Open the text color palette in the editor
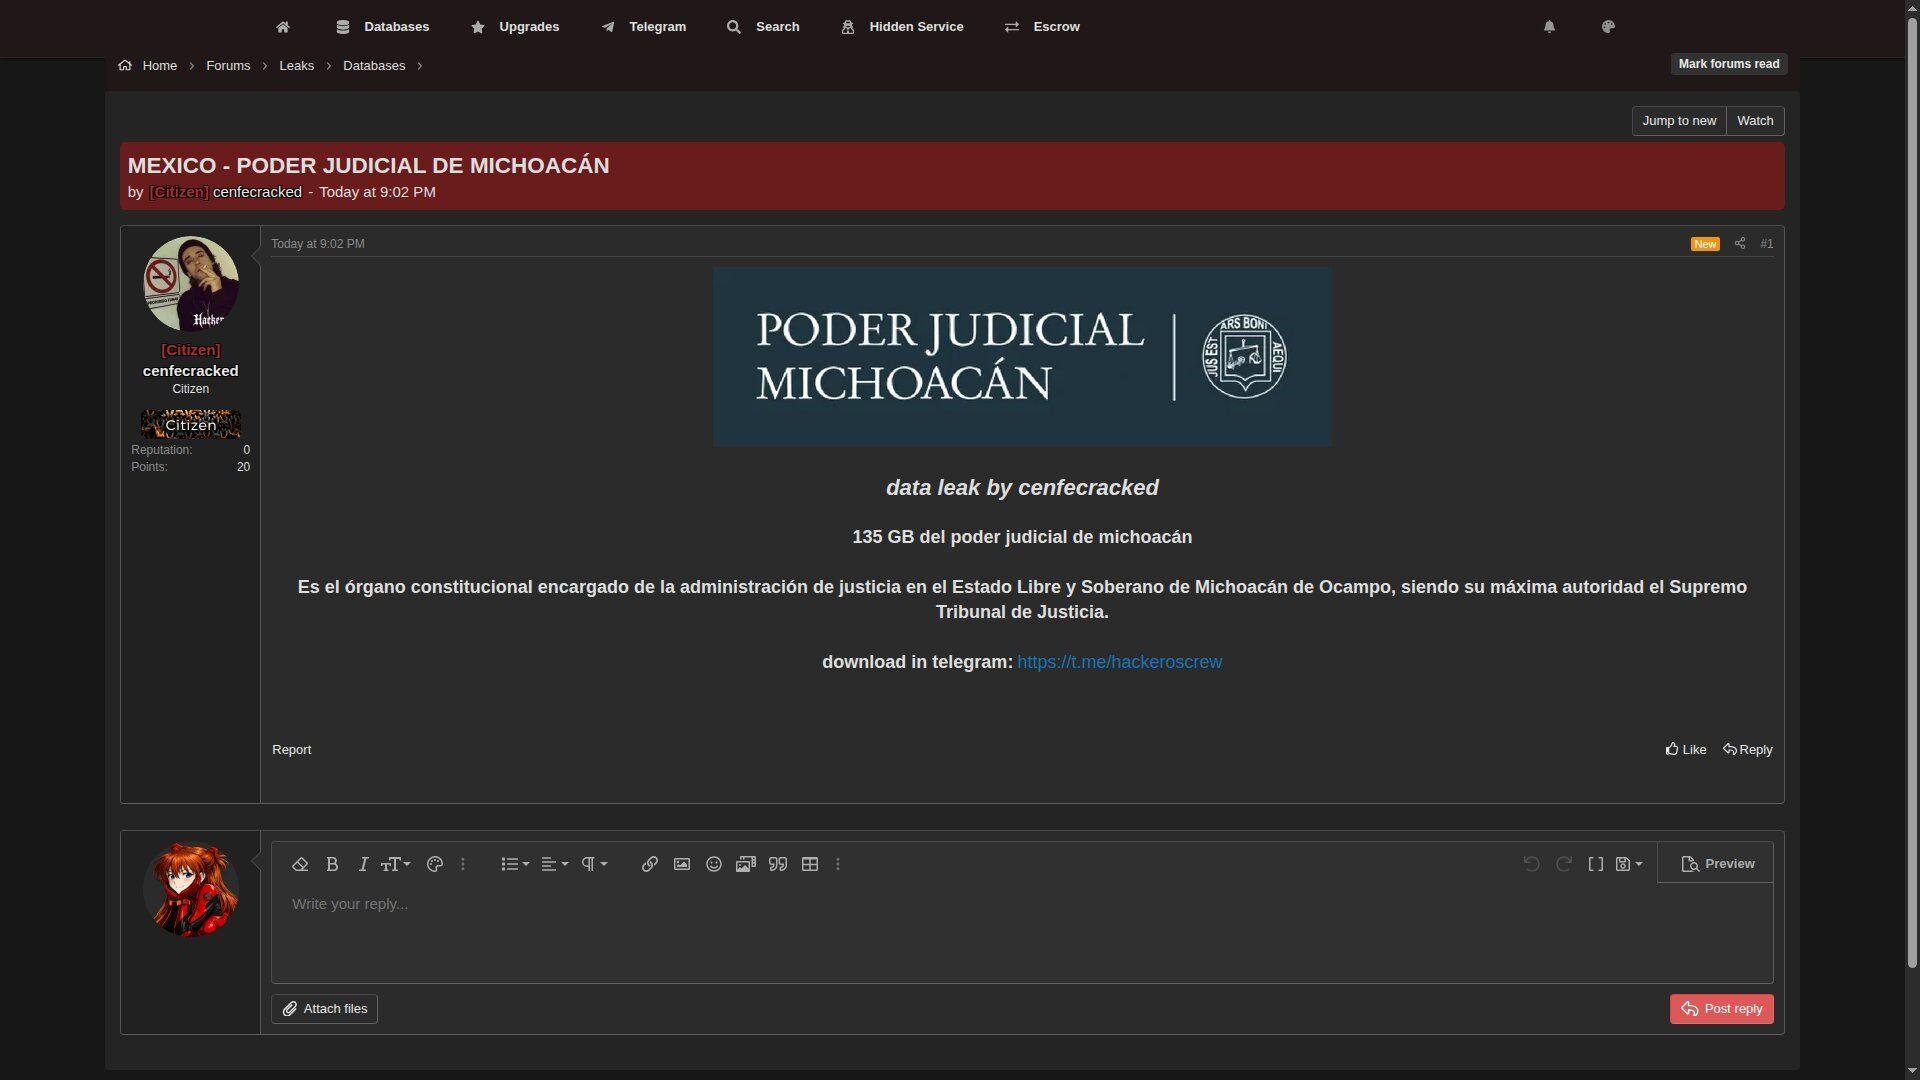The image size is (1920, 1080). (435, 864)
